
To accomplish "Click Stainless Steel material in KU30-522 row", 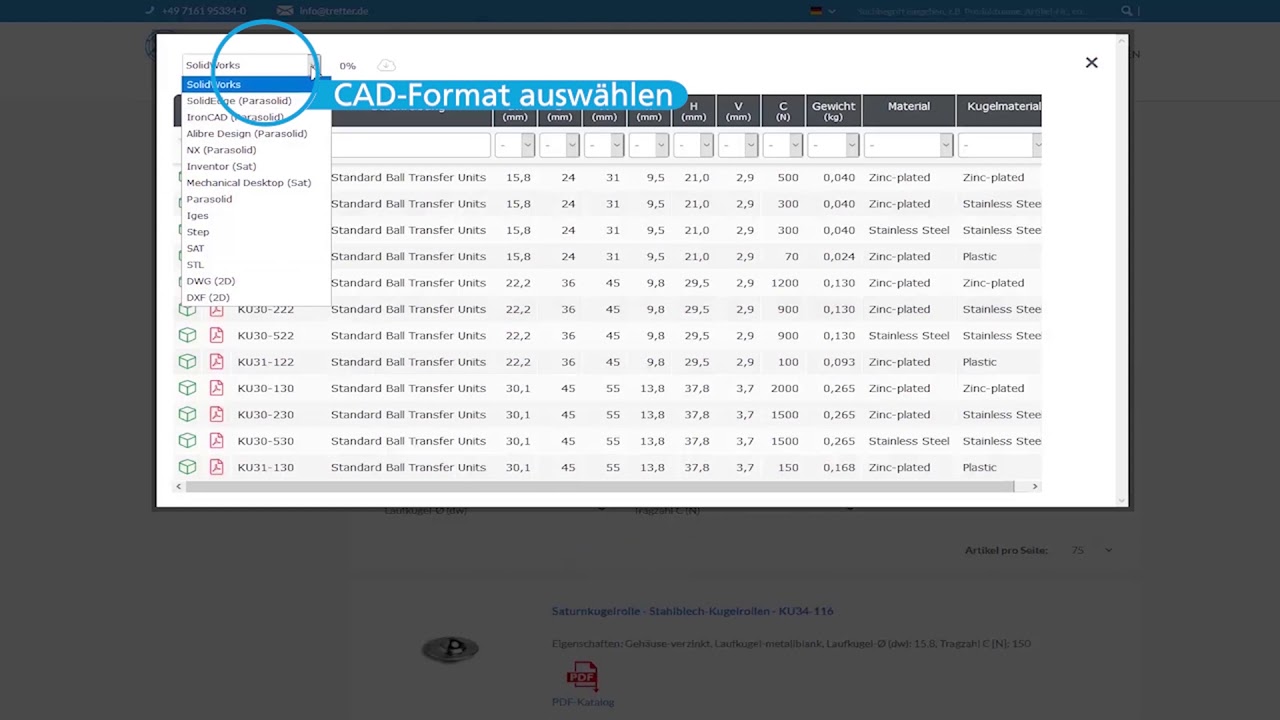I will (908, 335).
